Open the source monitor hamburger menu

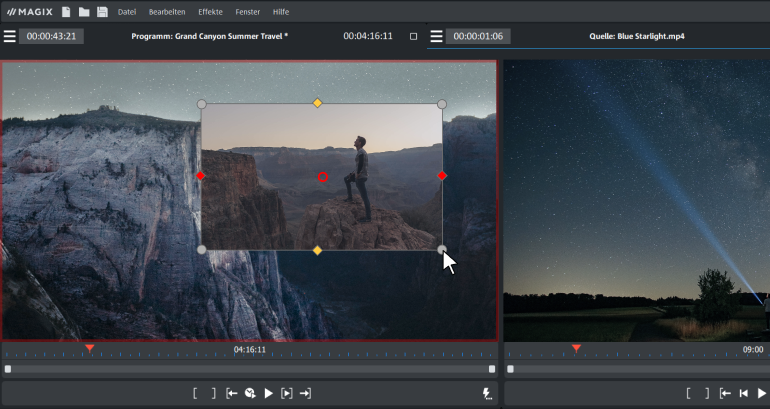click(x=437, y=36)
